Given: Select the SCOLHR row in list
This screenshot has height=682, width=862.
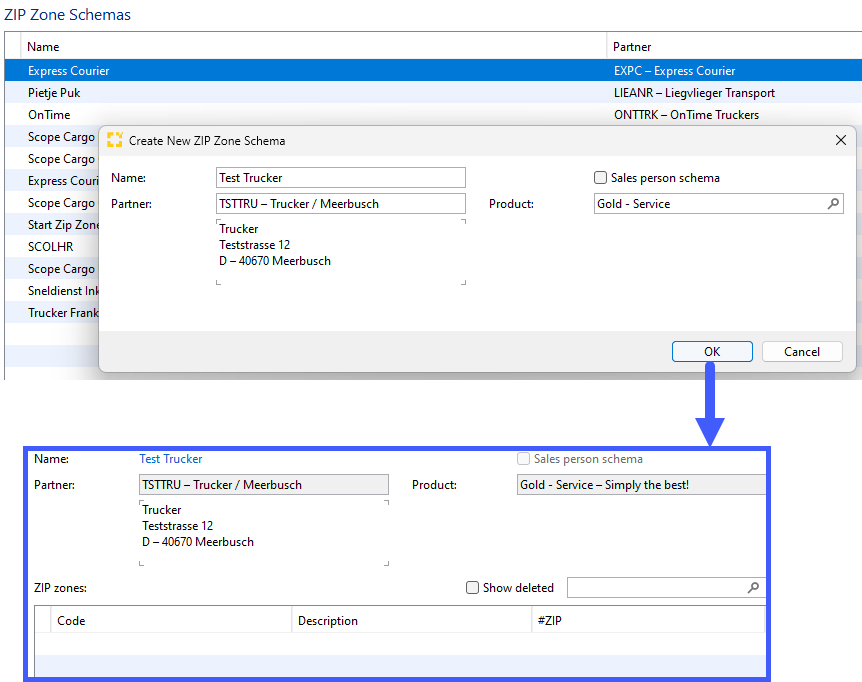Looking at the screenshot, I should [x=52, y=246].
